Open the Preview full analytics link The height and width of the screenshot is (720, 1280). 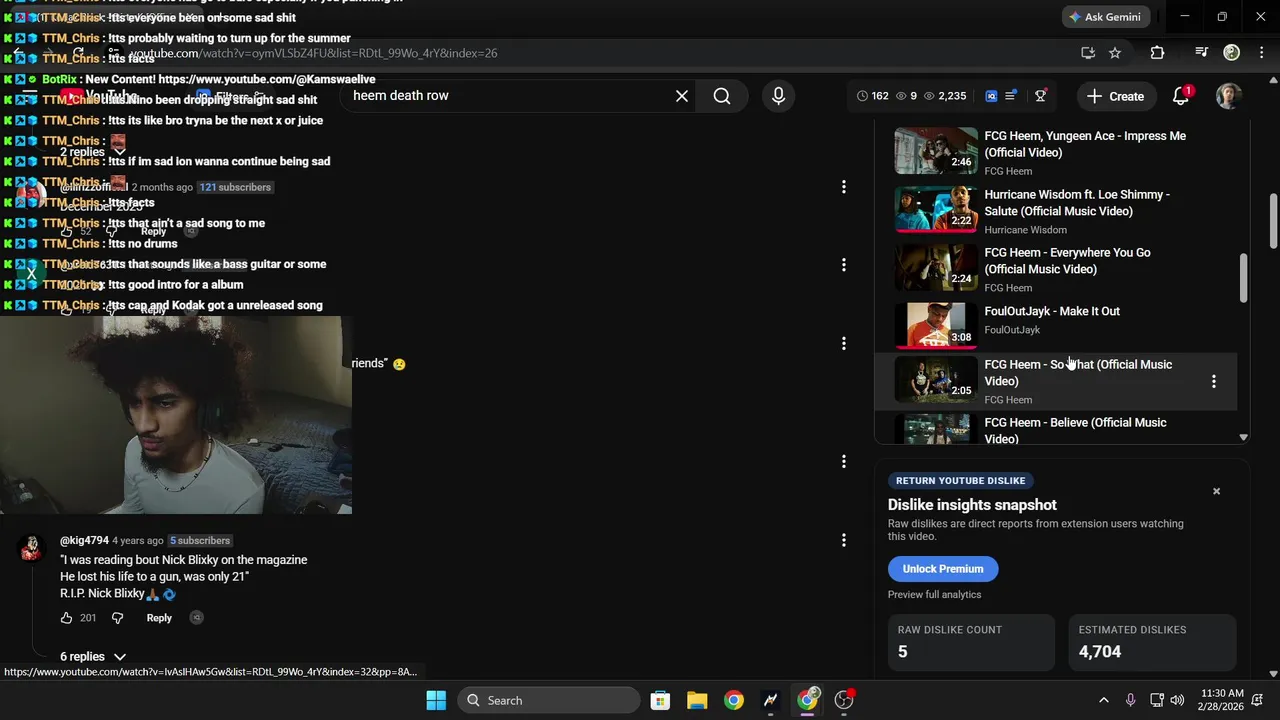tap(934, 595)
